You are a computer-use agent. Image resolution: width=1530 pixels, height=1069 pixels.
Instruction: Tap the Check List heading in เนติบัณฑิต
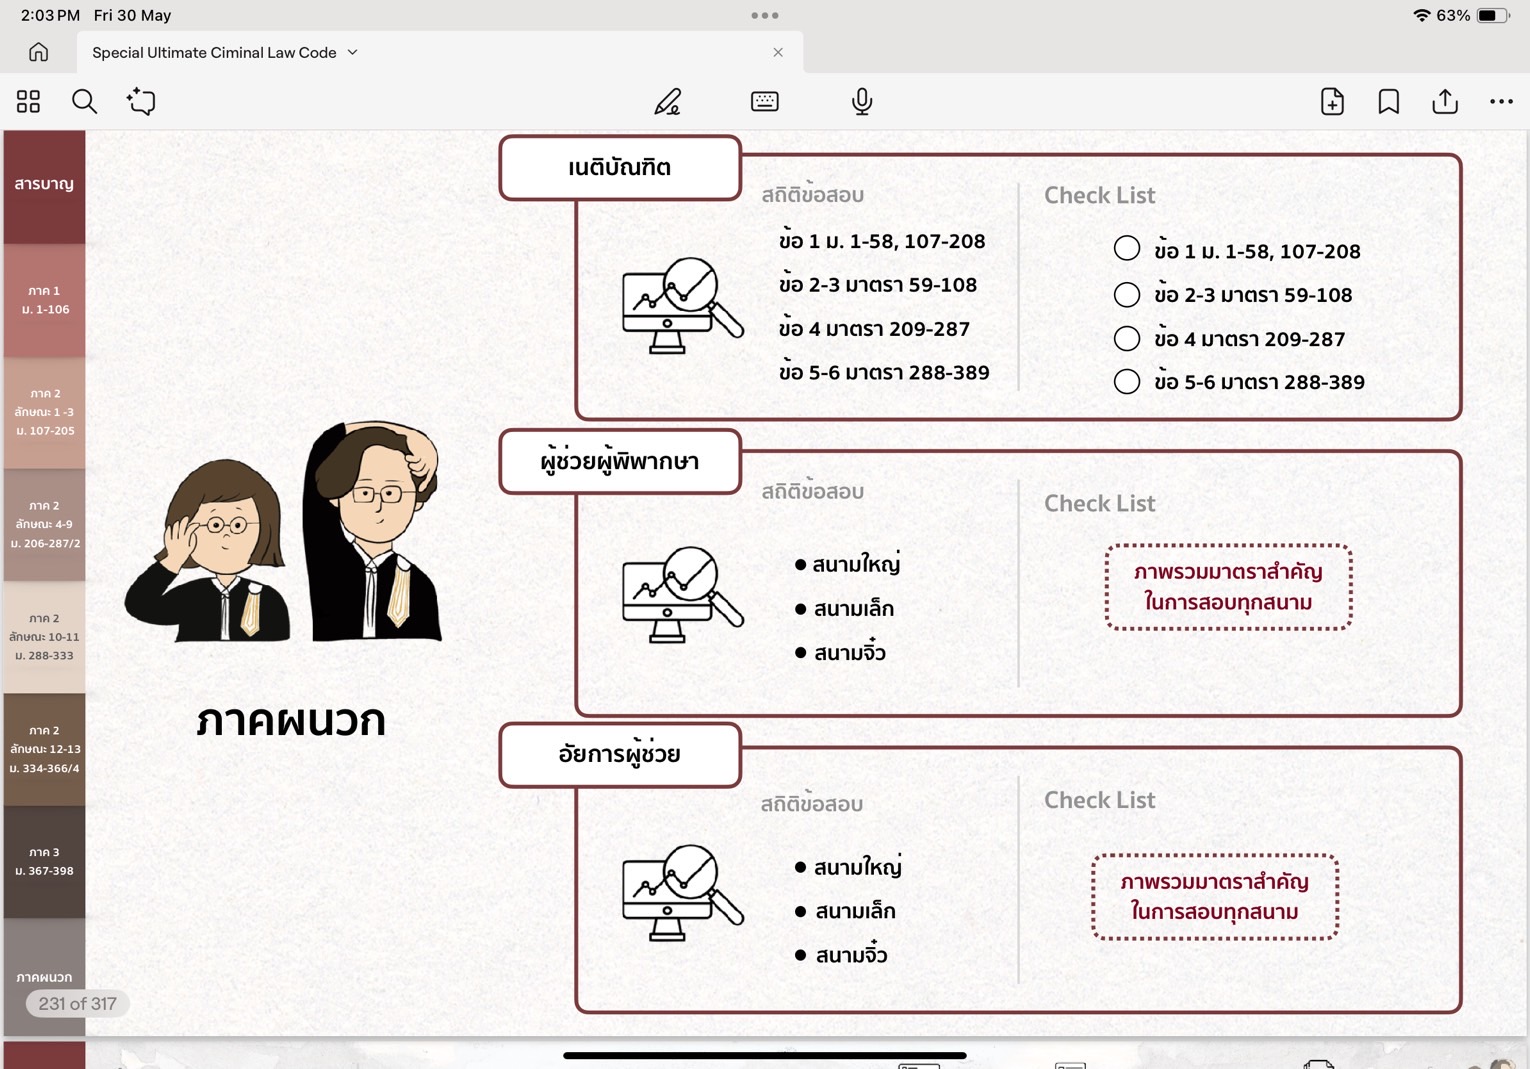click(1099, 195)
